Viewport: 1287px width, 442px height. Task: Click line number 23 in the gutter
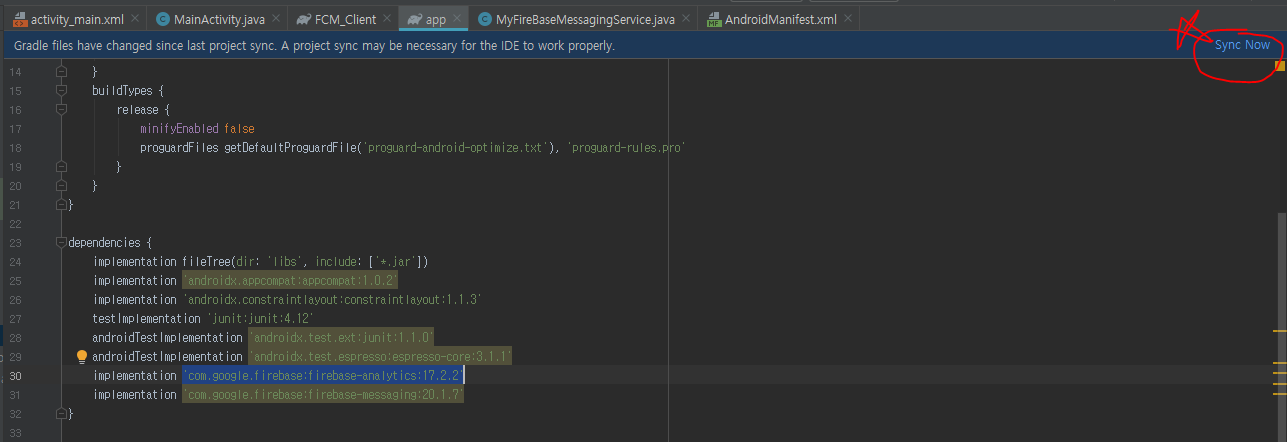point(15,243)
